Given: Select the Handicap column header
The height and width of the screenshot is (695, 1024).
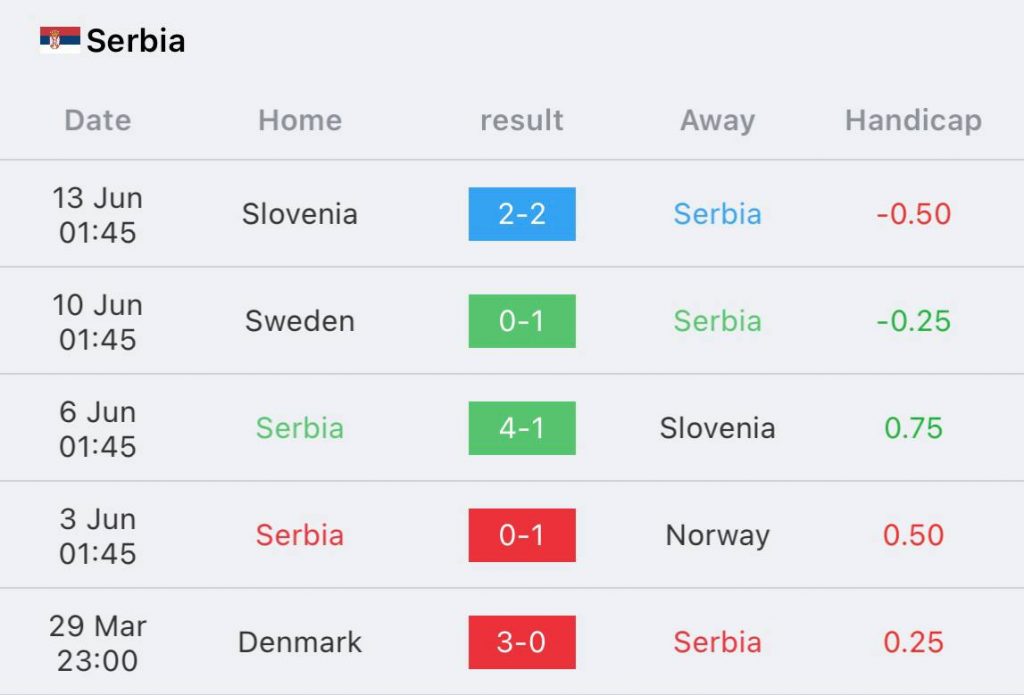Looking at the screenshot, I should (x=913, y=120).
